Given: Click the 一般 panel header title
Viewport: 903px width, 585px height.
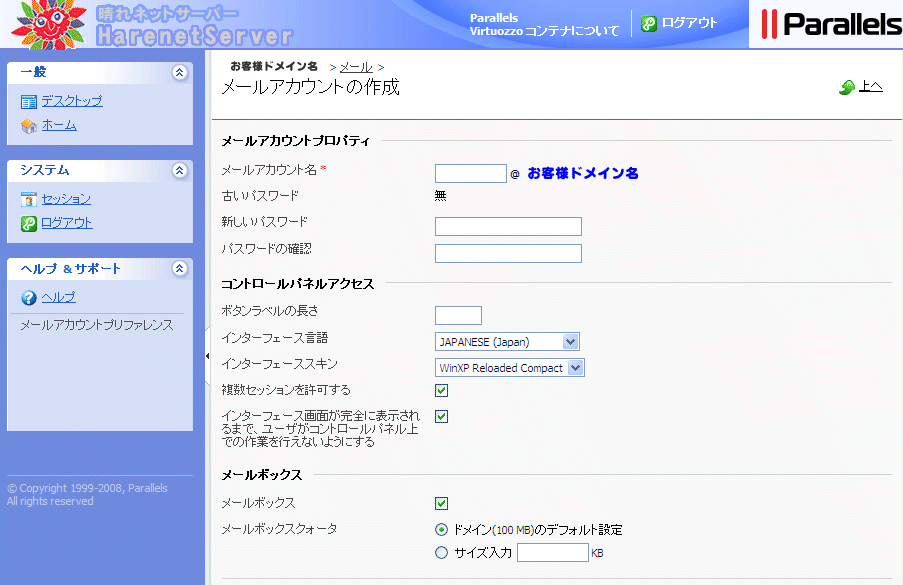Looking at the screenshot, I should click(x=33, y=72).
